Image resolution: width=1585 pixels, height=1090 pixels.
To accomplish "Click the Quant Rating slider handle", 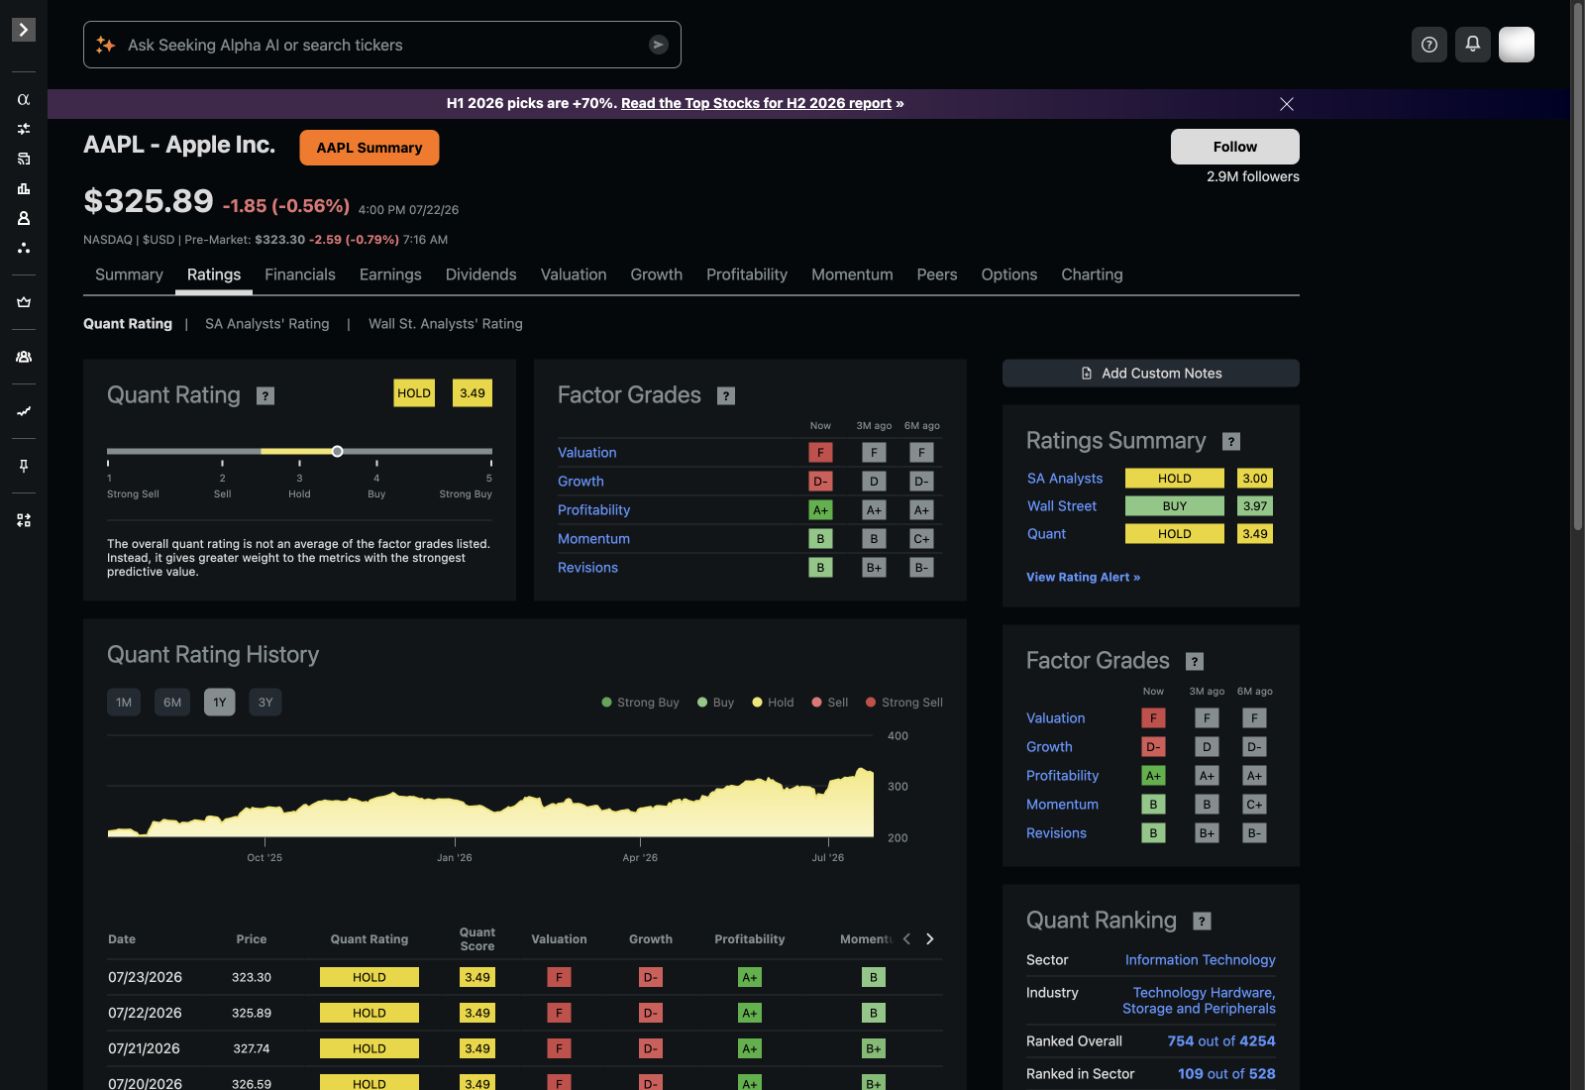I will pyautogui.click(x=337, y=451).
